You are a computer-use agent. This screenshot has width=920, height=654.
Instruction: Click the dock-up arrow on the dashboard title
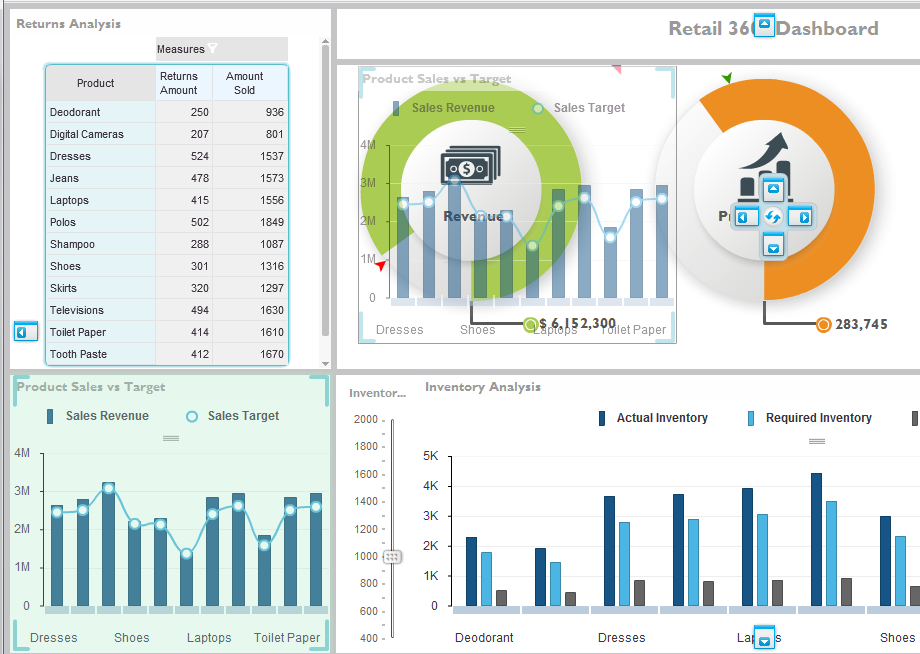tap(764, 26)
